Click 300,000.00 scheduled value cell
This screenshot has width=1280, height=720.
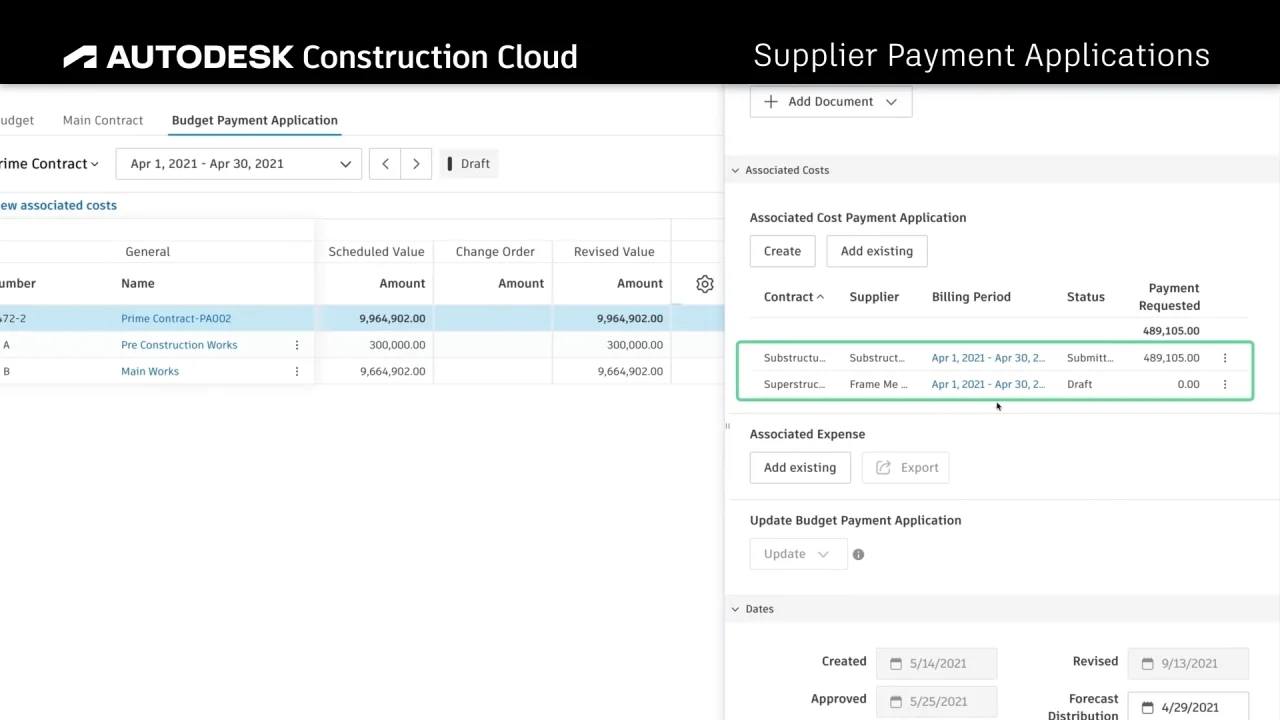(x=397, y=345)
